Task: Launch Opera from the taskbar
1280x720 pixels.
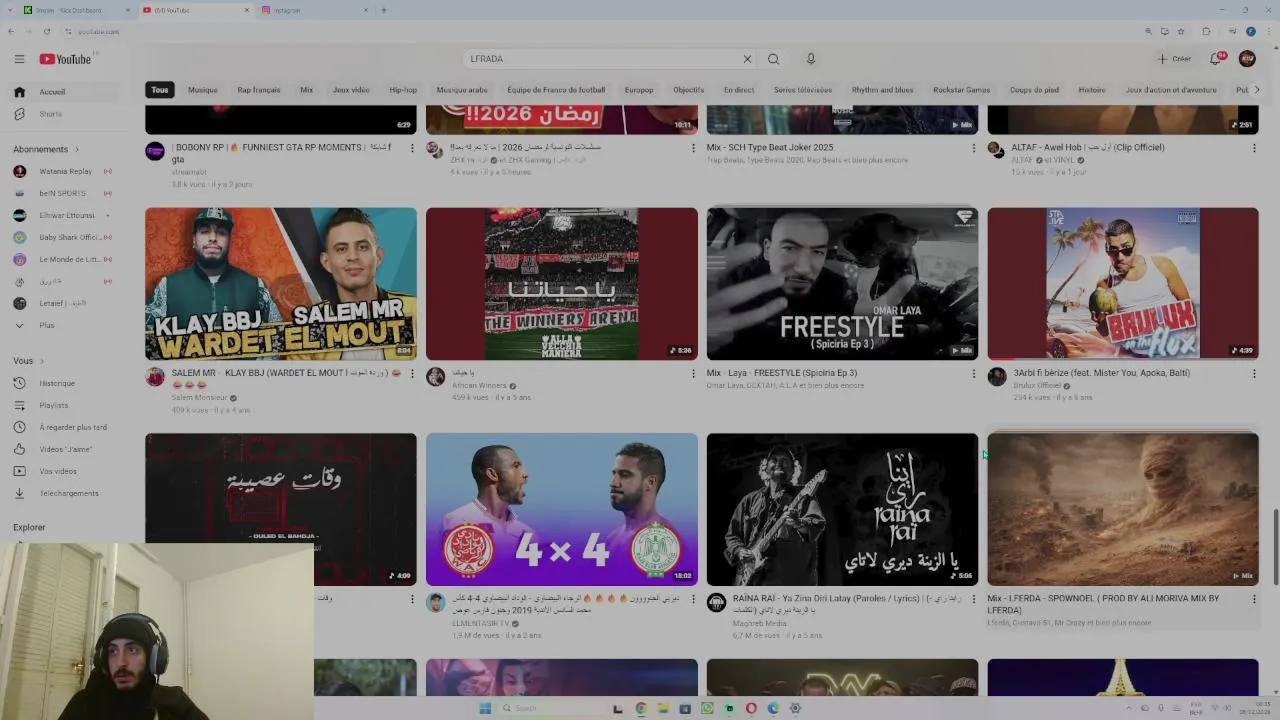Action: click(x=751, y=708)
